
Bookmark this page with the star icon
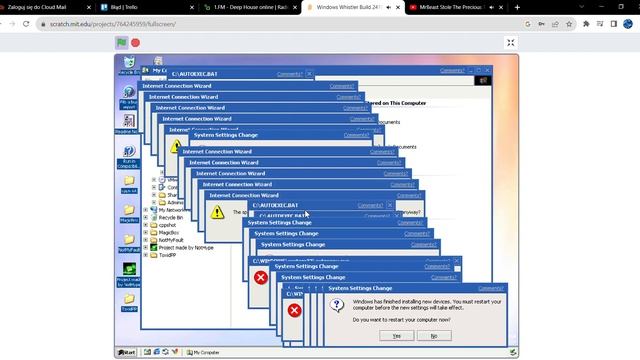[569, 24]
